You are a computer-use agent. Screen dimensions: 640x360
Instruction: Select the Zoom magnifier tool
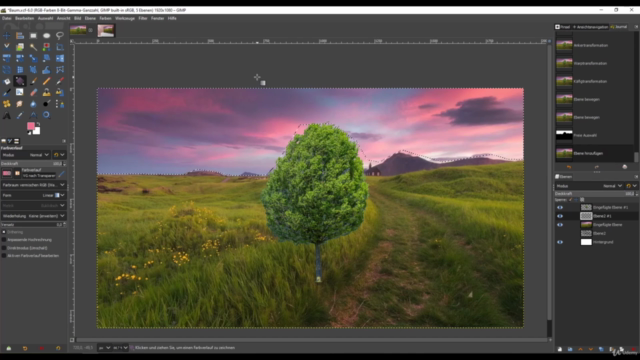click(47, 116)
